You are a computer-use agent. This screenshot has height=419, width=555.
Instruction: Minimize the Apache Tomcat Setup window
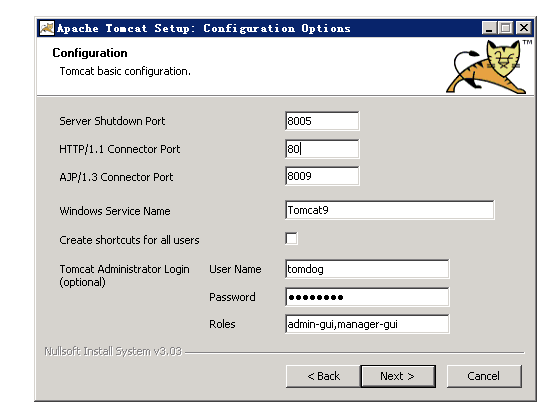489,28
